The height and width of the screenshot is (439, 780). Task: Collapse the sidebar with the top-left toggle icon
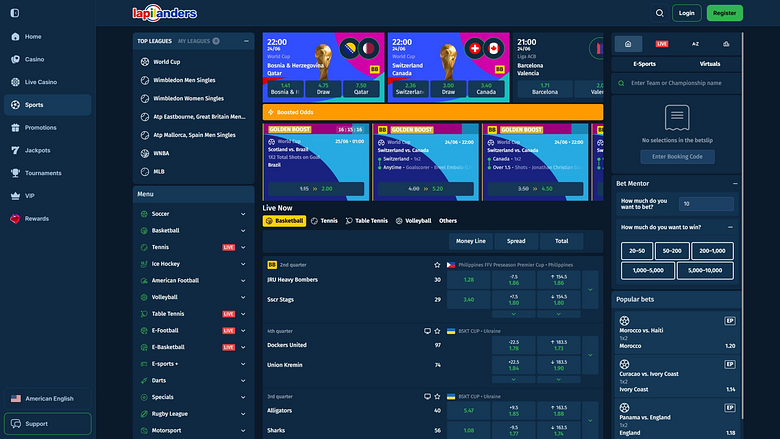point(15,13)
